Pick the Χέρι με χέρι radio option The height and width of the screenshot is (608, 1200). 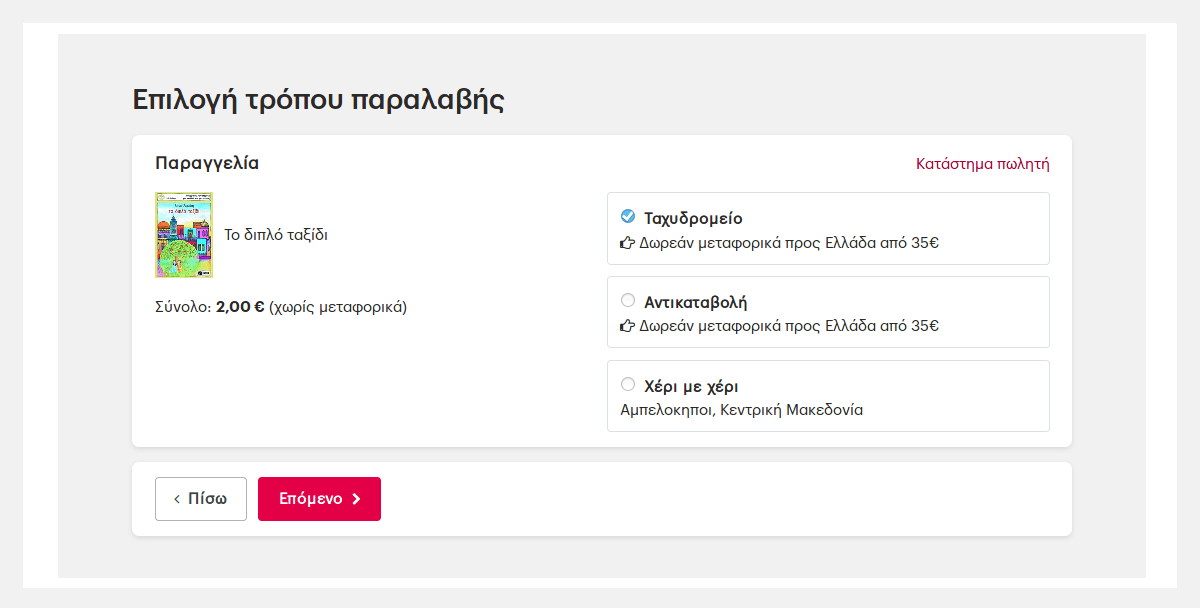[628, 384]
